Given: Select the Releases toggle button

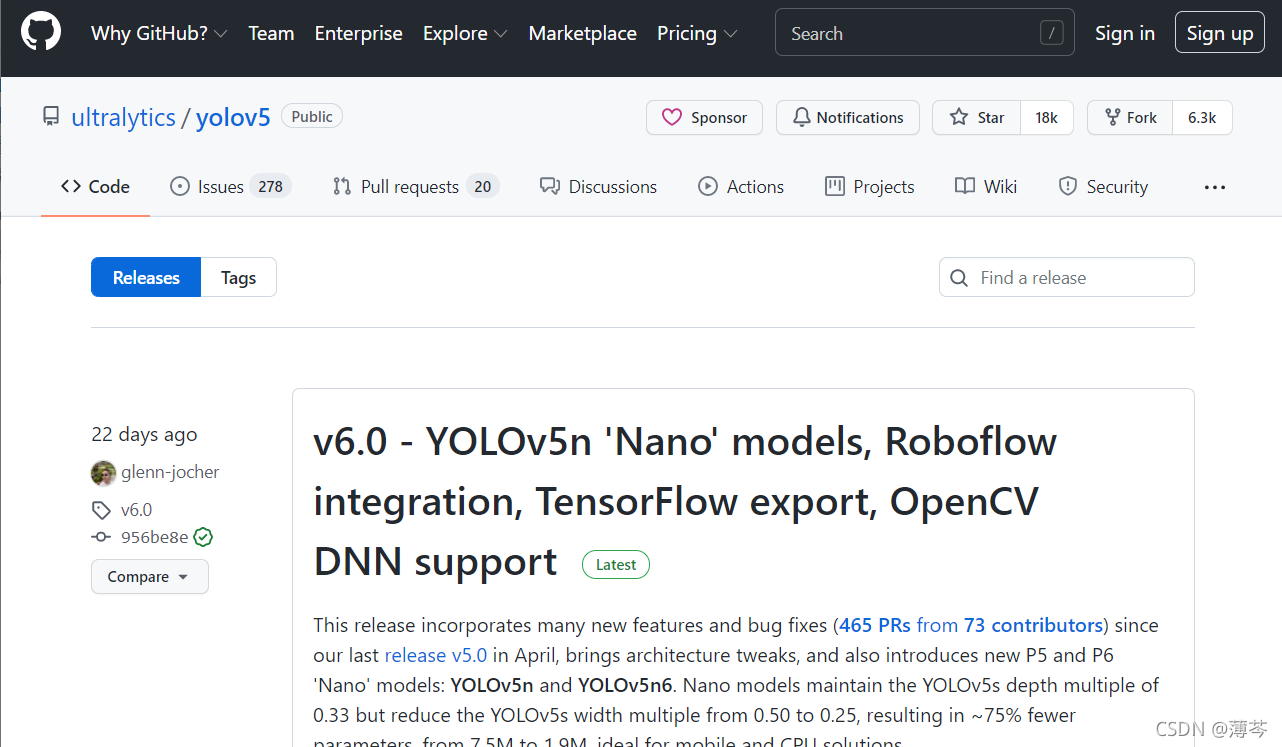Looking at the screenshot, I should pyautogui.click(x=146, y=278).
